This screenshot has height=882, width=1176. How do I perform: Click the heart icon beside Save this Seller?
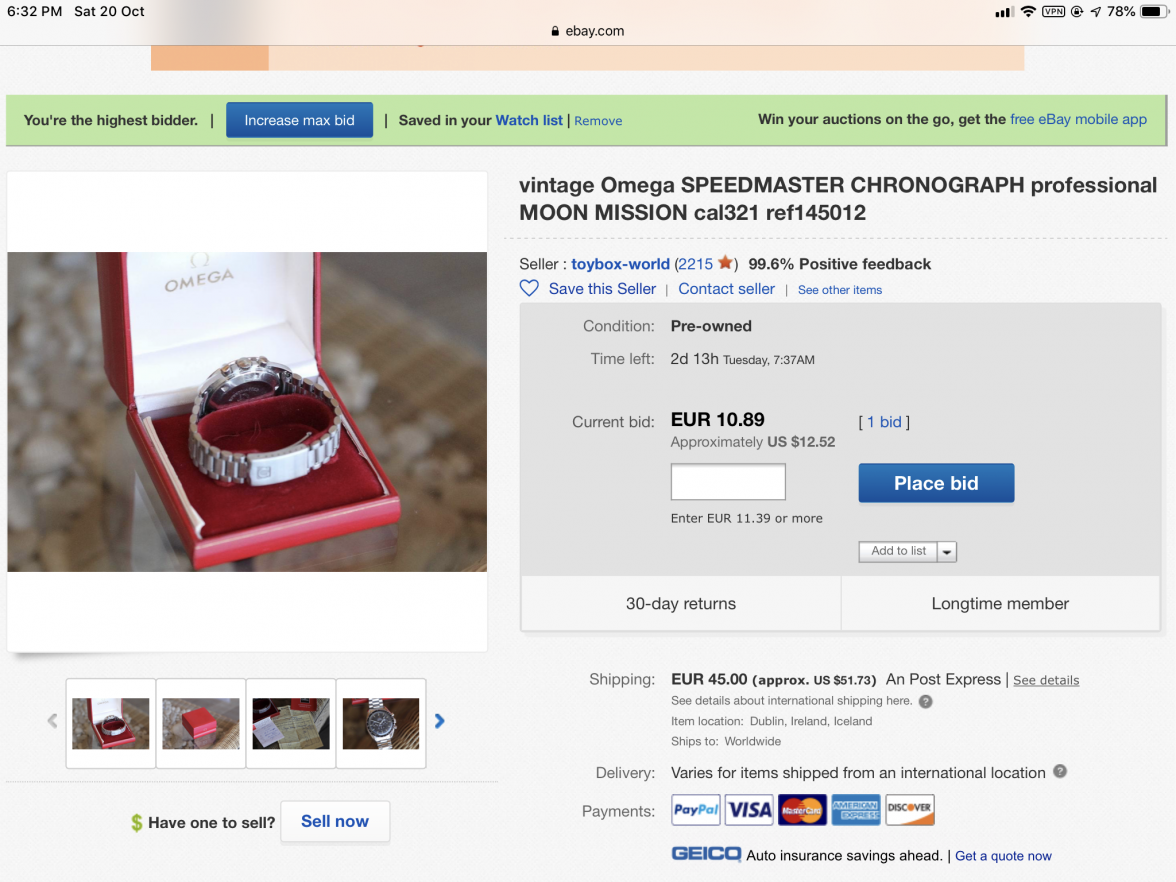pos(529,289)
